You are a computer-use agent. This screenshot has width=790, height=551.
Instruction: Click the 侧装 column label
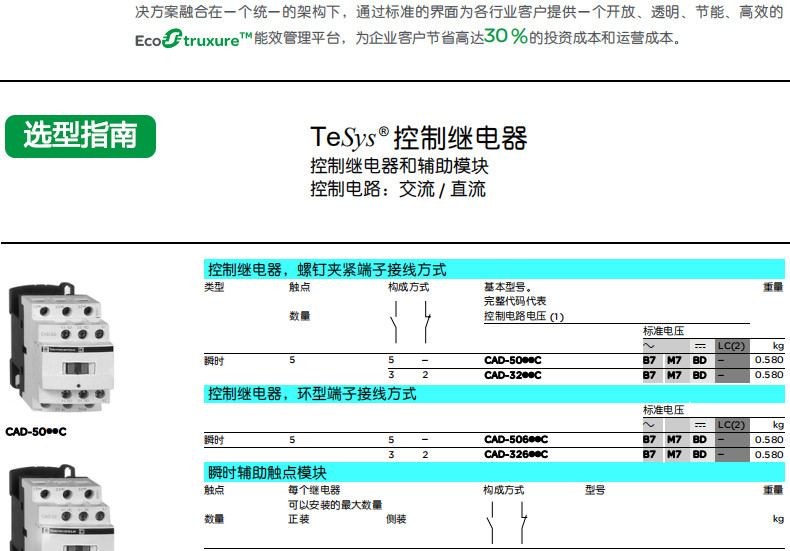click(x=396, y=519)
